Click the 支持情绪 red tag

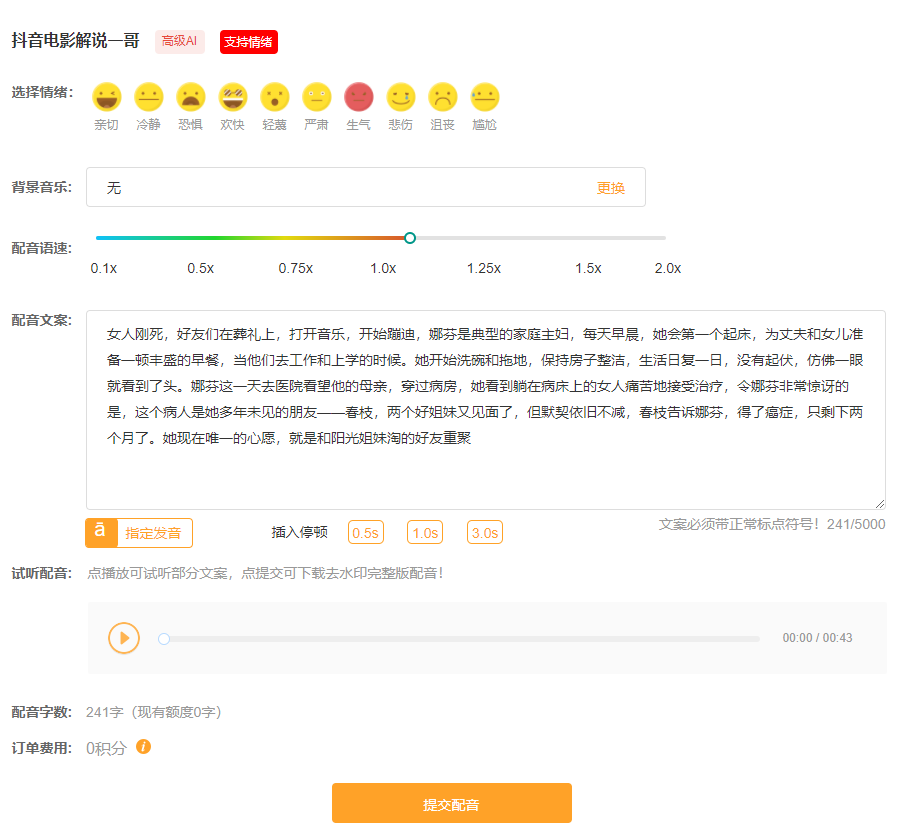point(249,42)
